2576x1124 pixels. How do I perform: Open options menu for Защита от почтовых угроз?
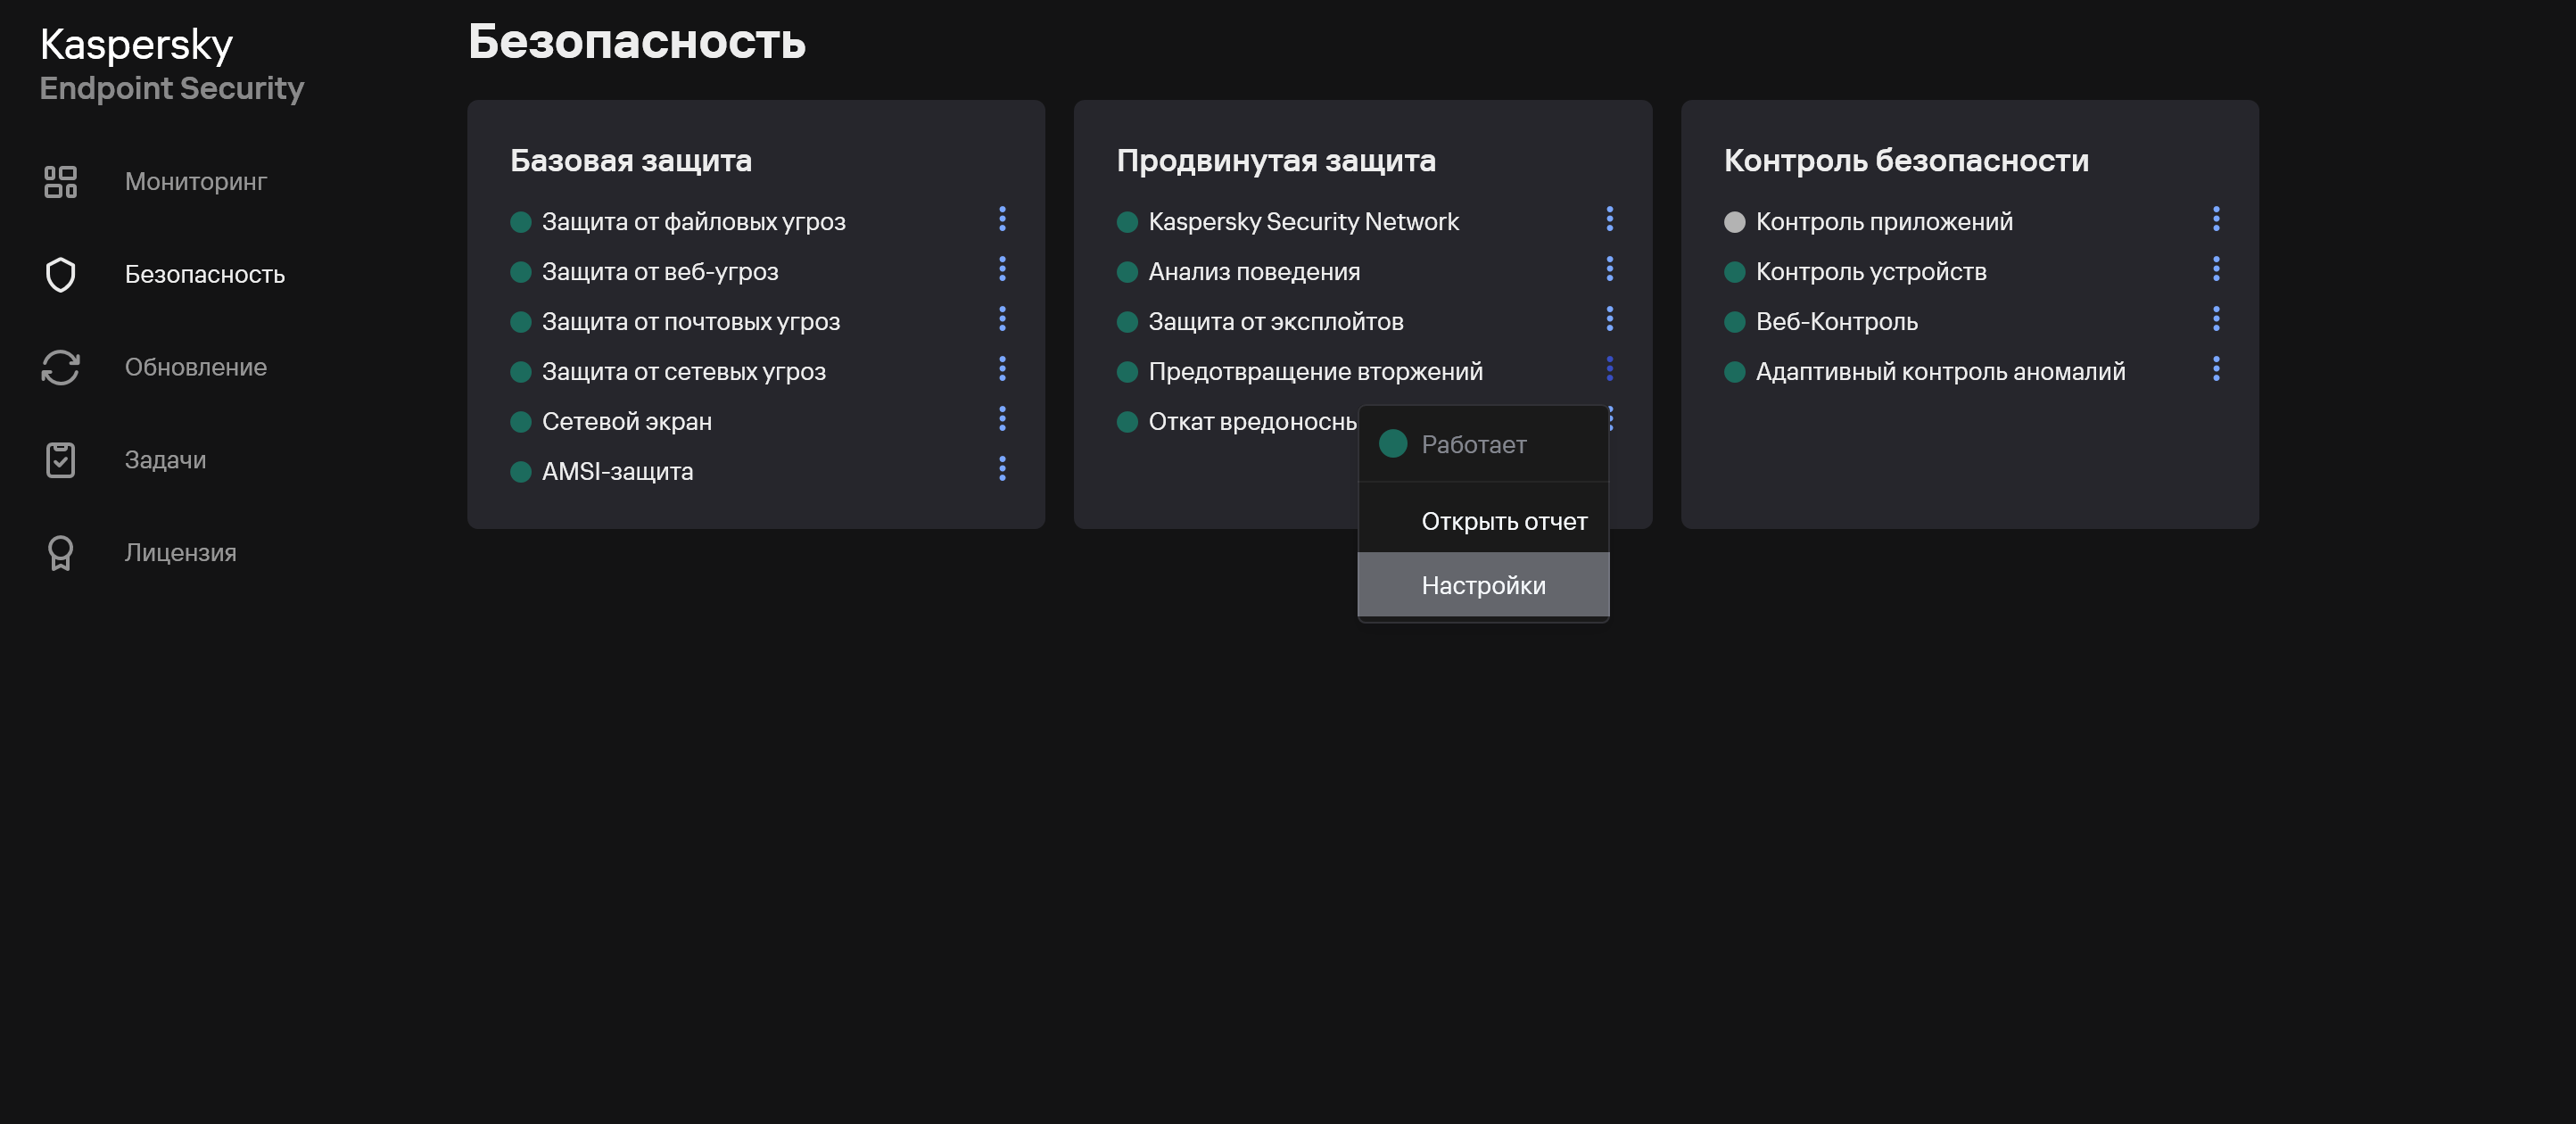1002,319
